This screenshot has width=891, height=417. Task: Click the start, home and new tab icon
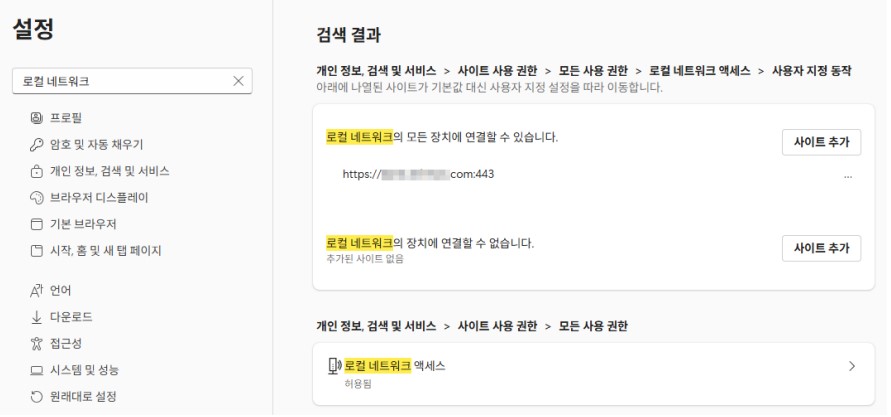[x=37, y=250]
